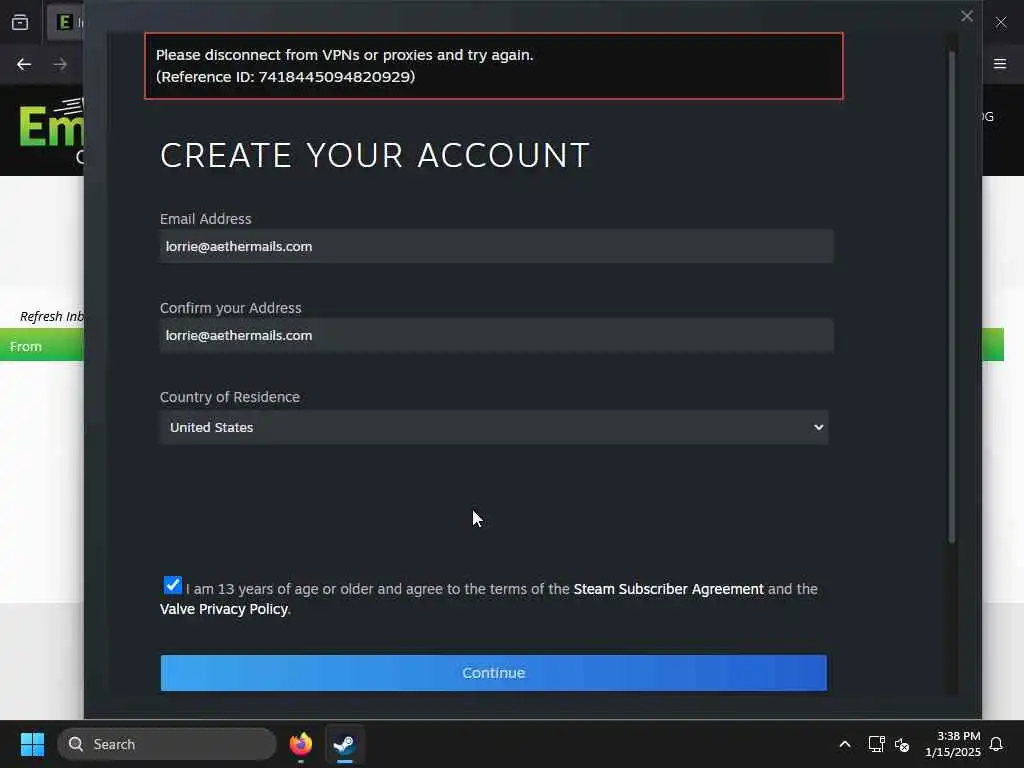Open Steam from the taskbar

(x=344, y=744)
